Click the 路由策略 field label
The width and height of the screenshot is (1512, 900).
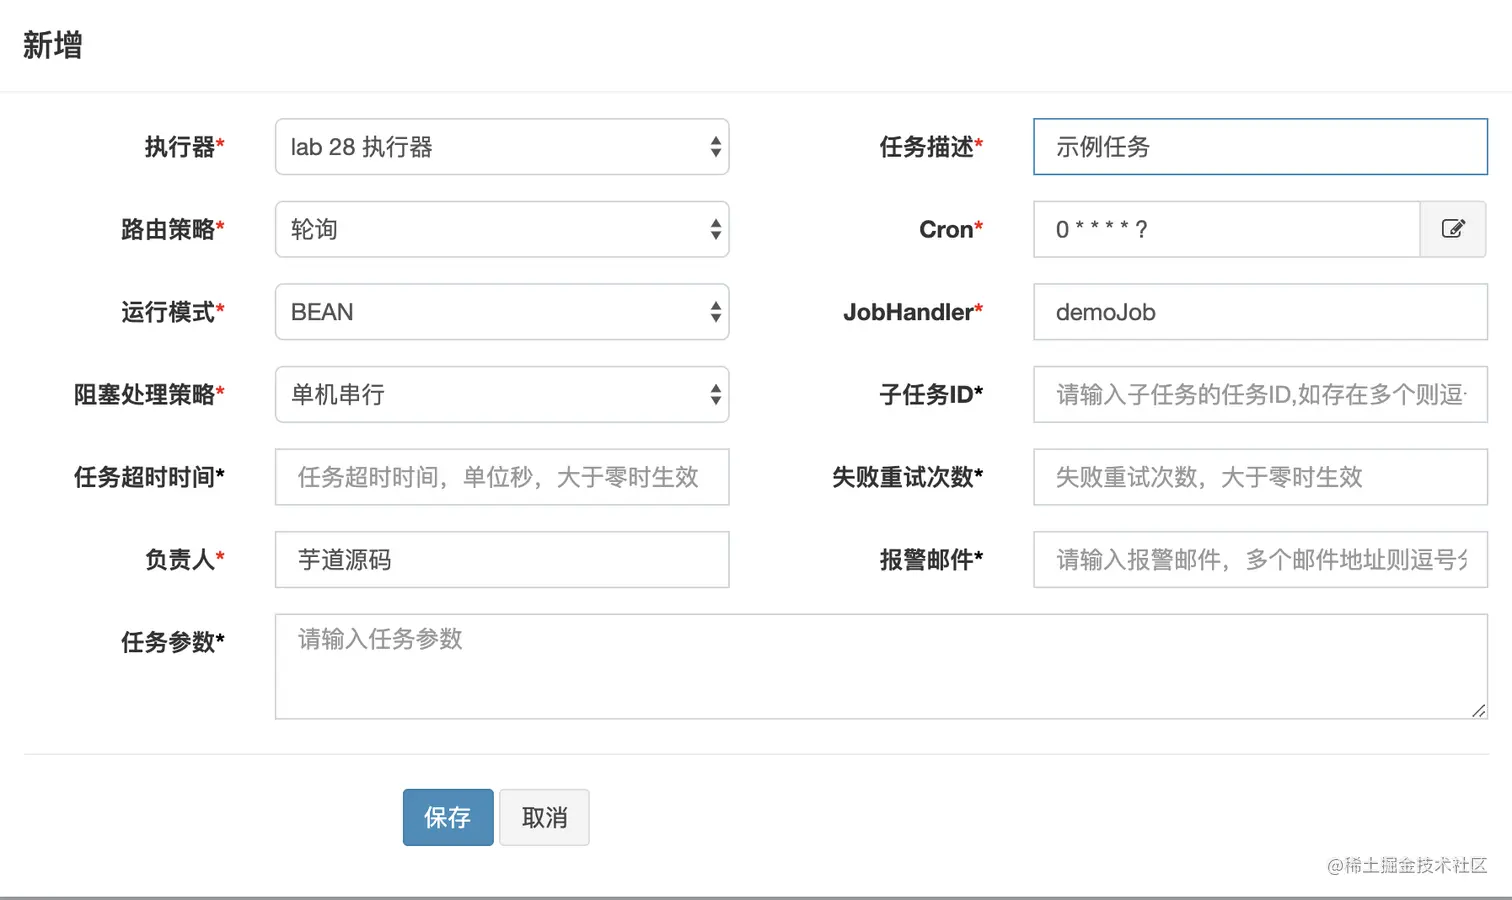pyautogui.click(x=172, y=229)
